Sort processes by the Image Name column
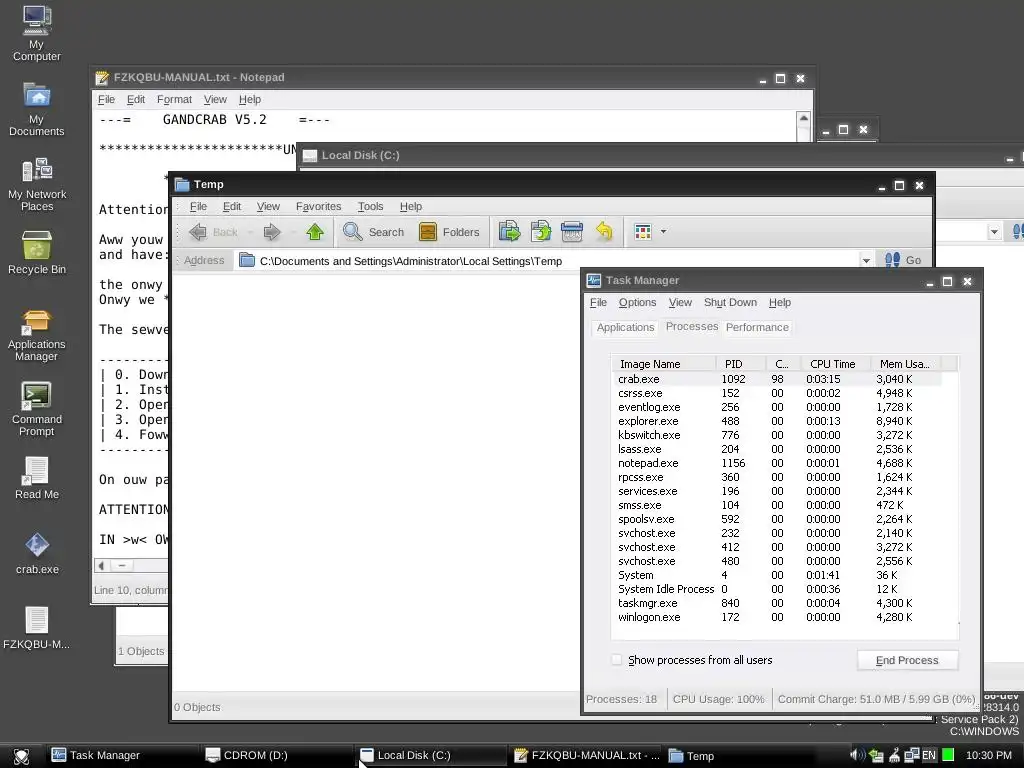 pos(664,364)
